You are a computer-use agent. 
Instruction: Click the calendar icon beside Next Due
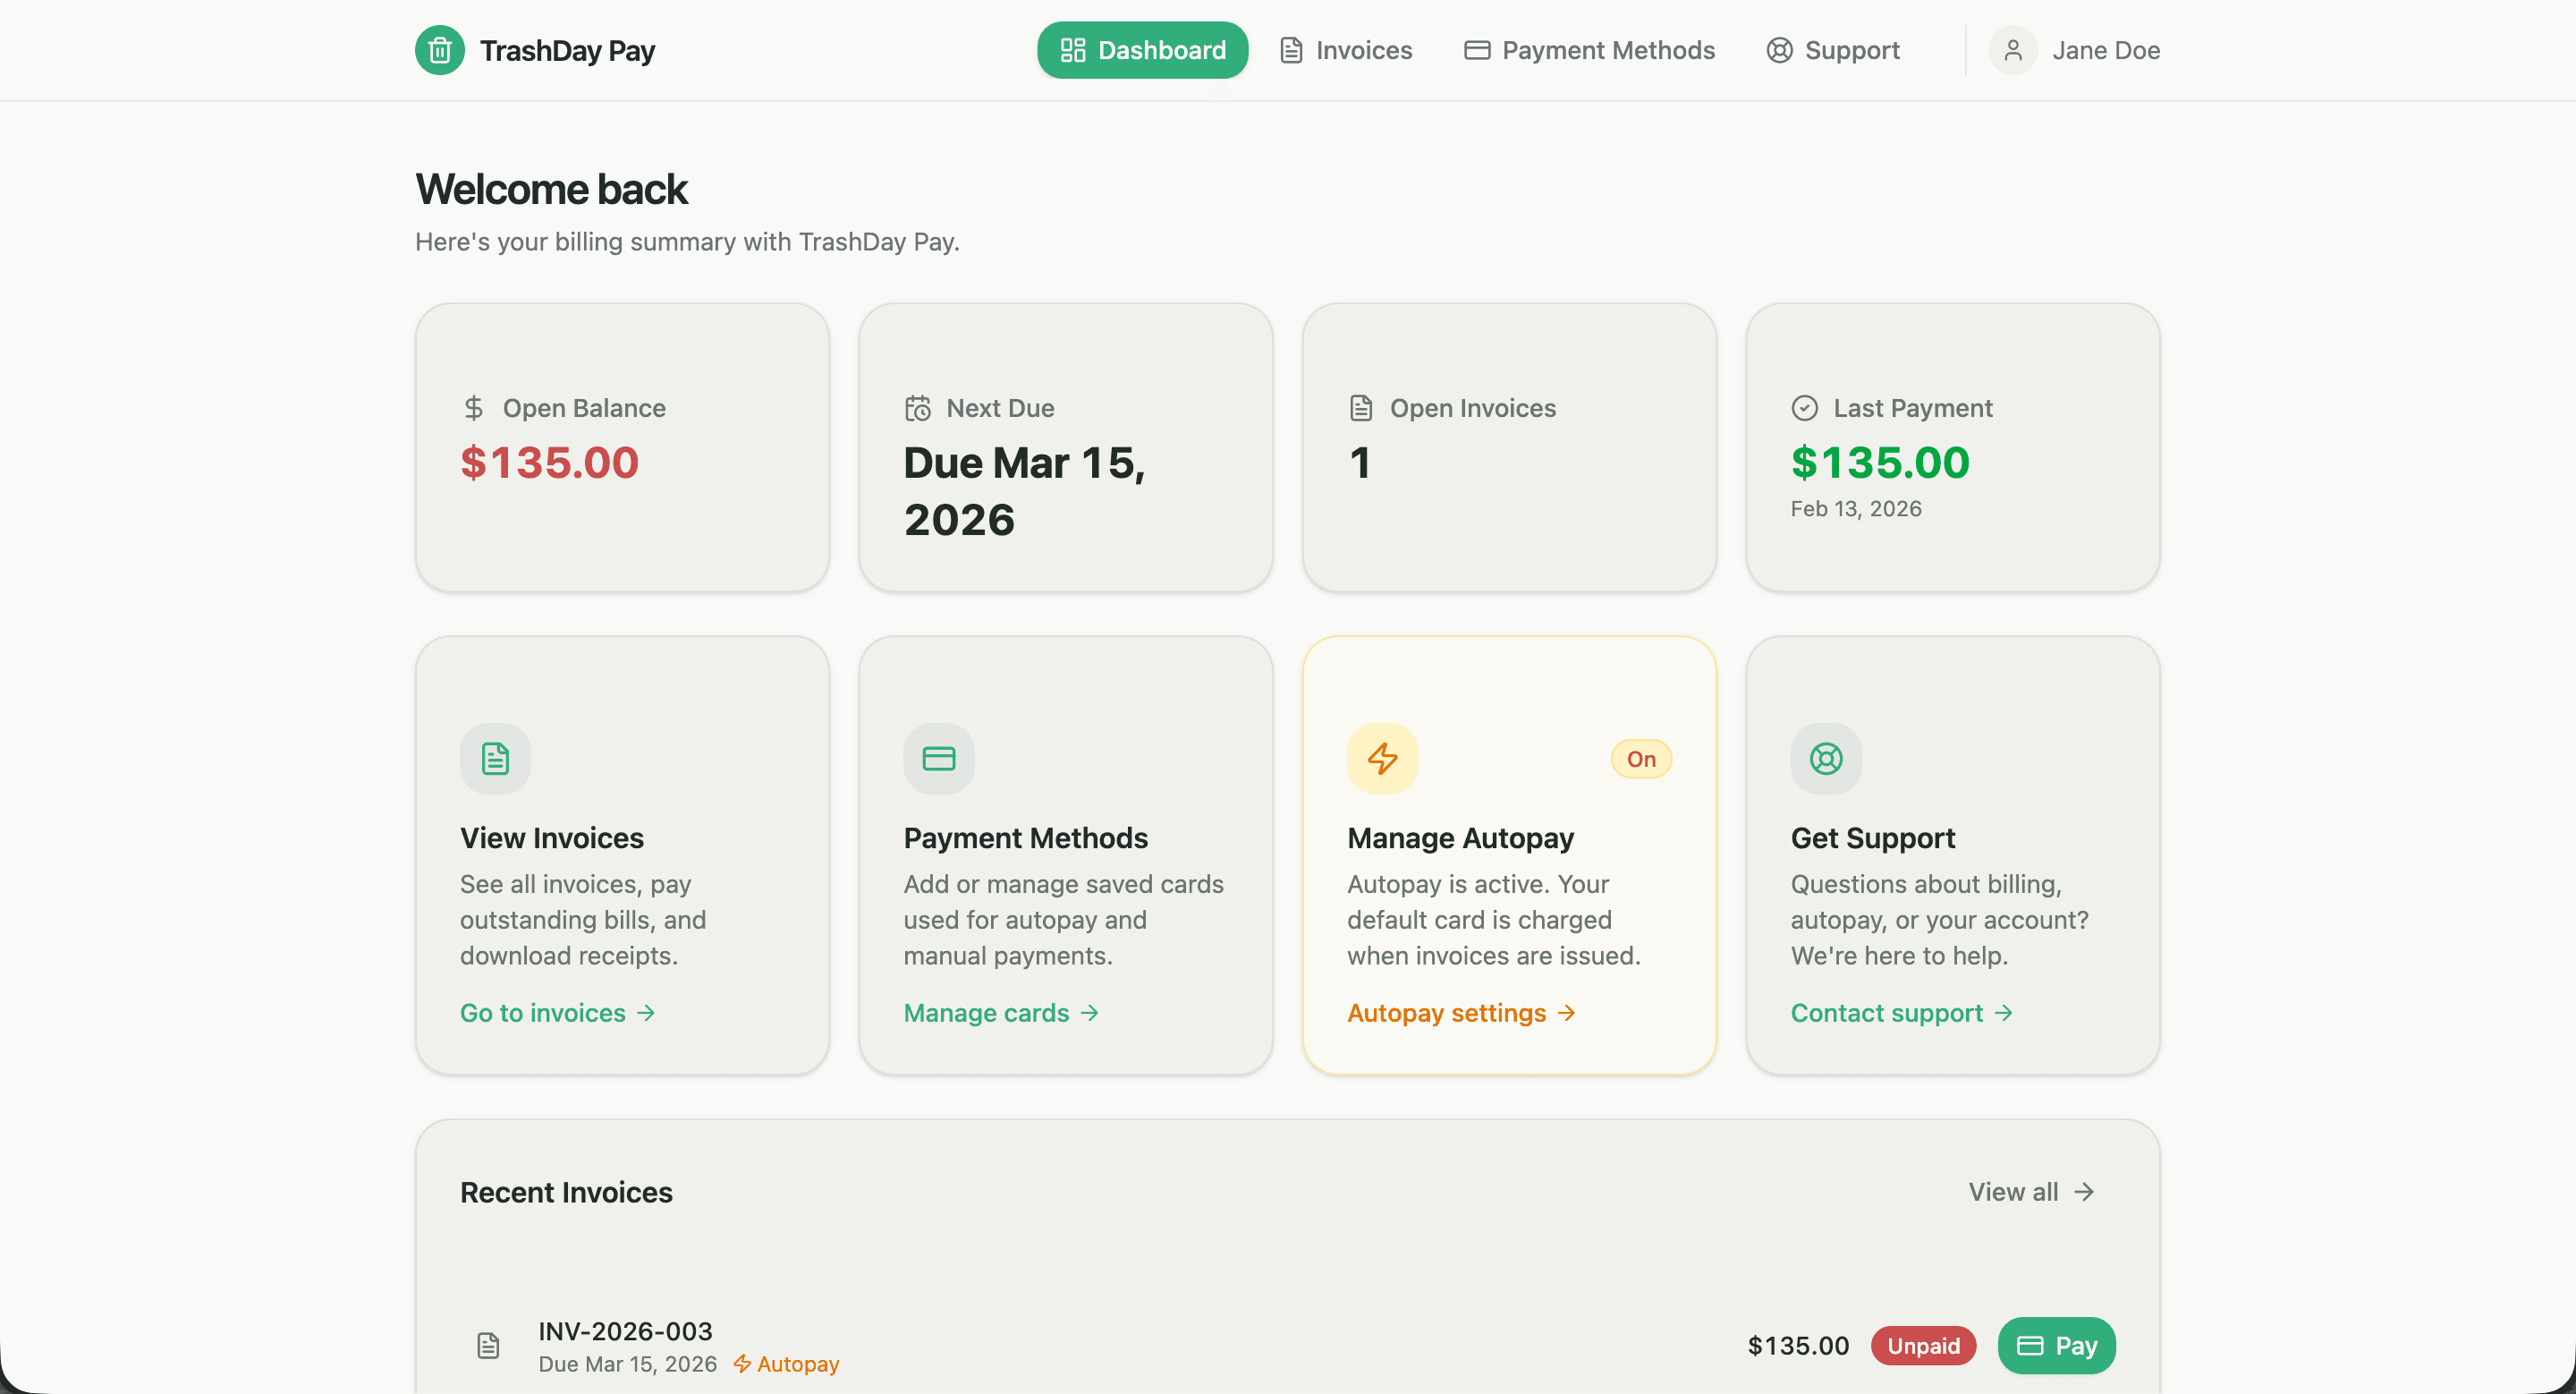[917, 407]
